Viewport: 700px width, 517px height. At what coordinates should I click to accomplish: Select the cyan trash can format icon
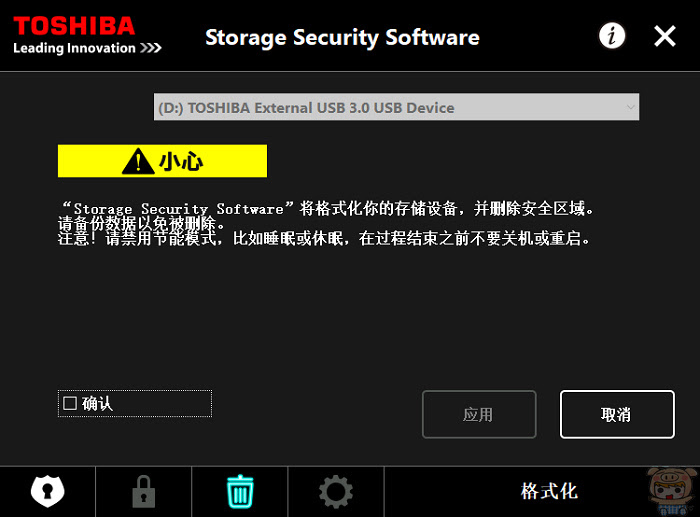point(240,492)
